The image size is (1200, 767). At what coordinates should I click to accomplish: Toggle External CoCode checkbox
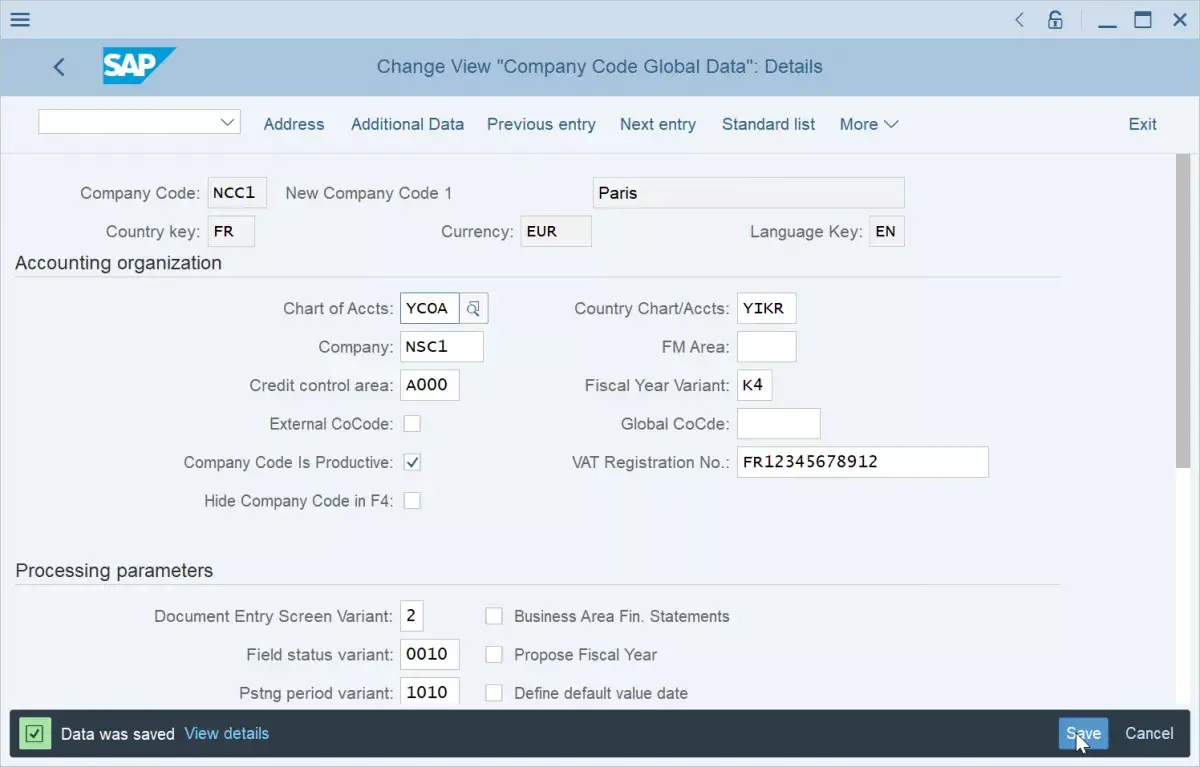[x=412, y=424]
